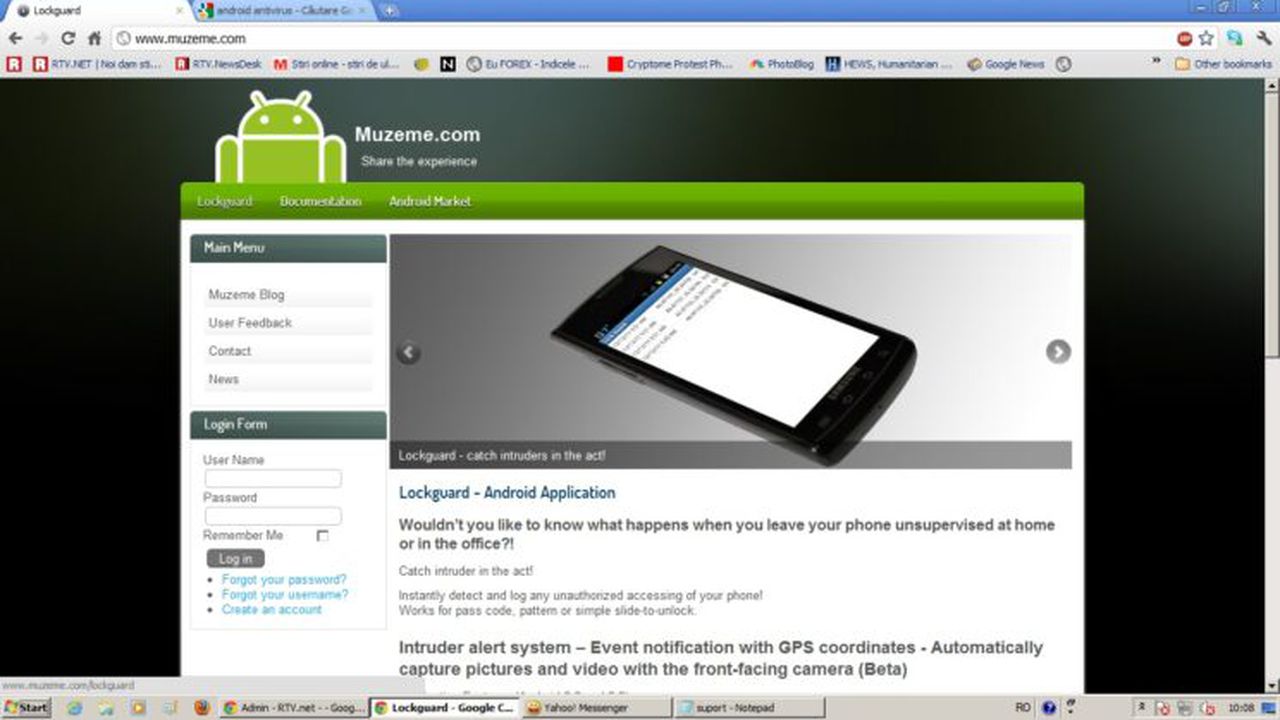Viewport: 1280px width, 720px height.
Task: Go back using the browser back arrow
Action: point(15,38)
